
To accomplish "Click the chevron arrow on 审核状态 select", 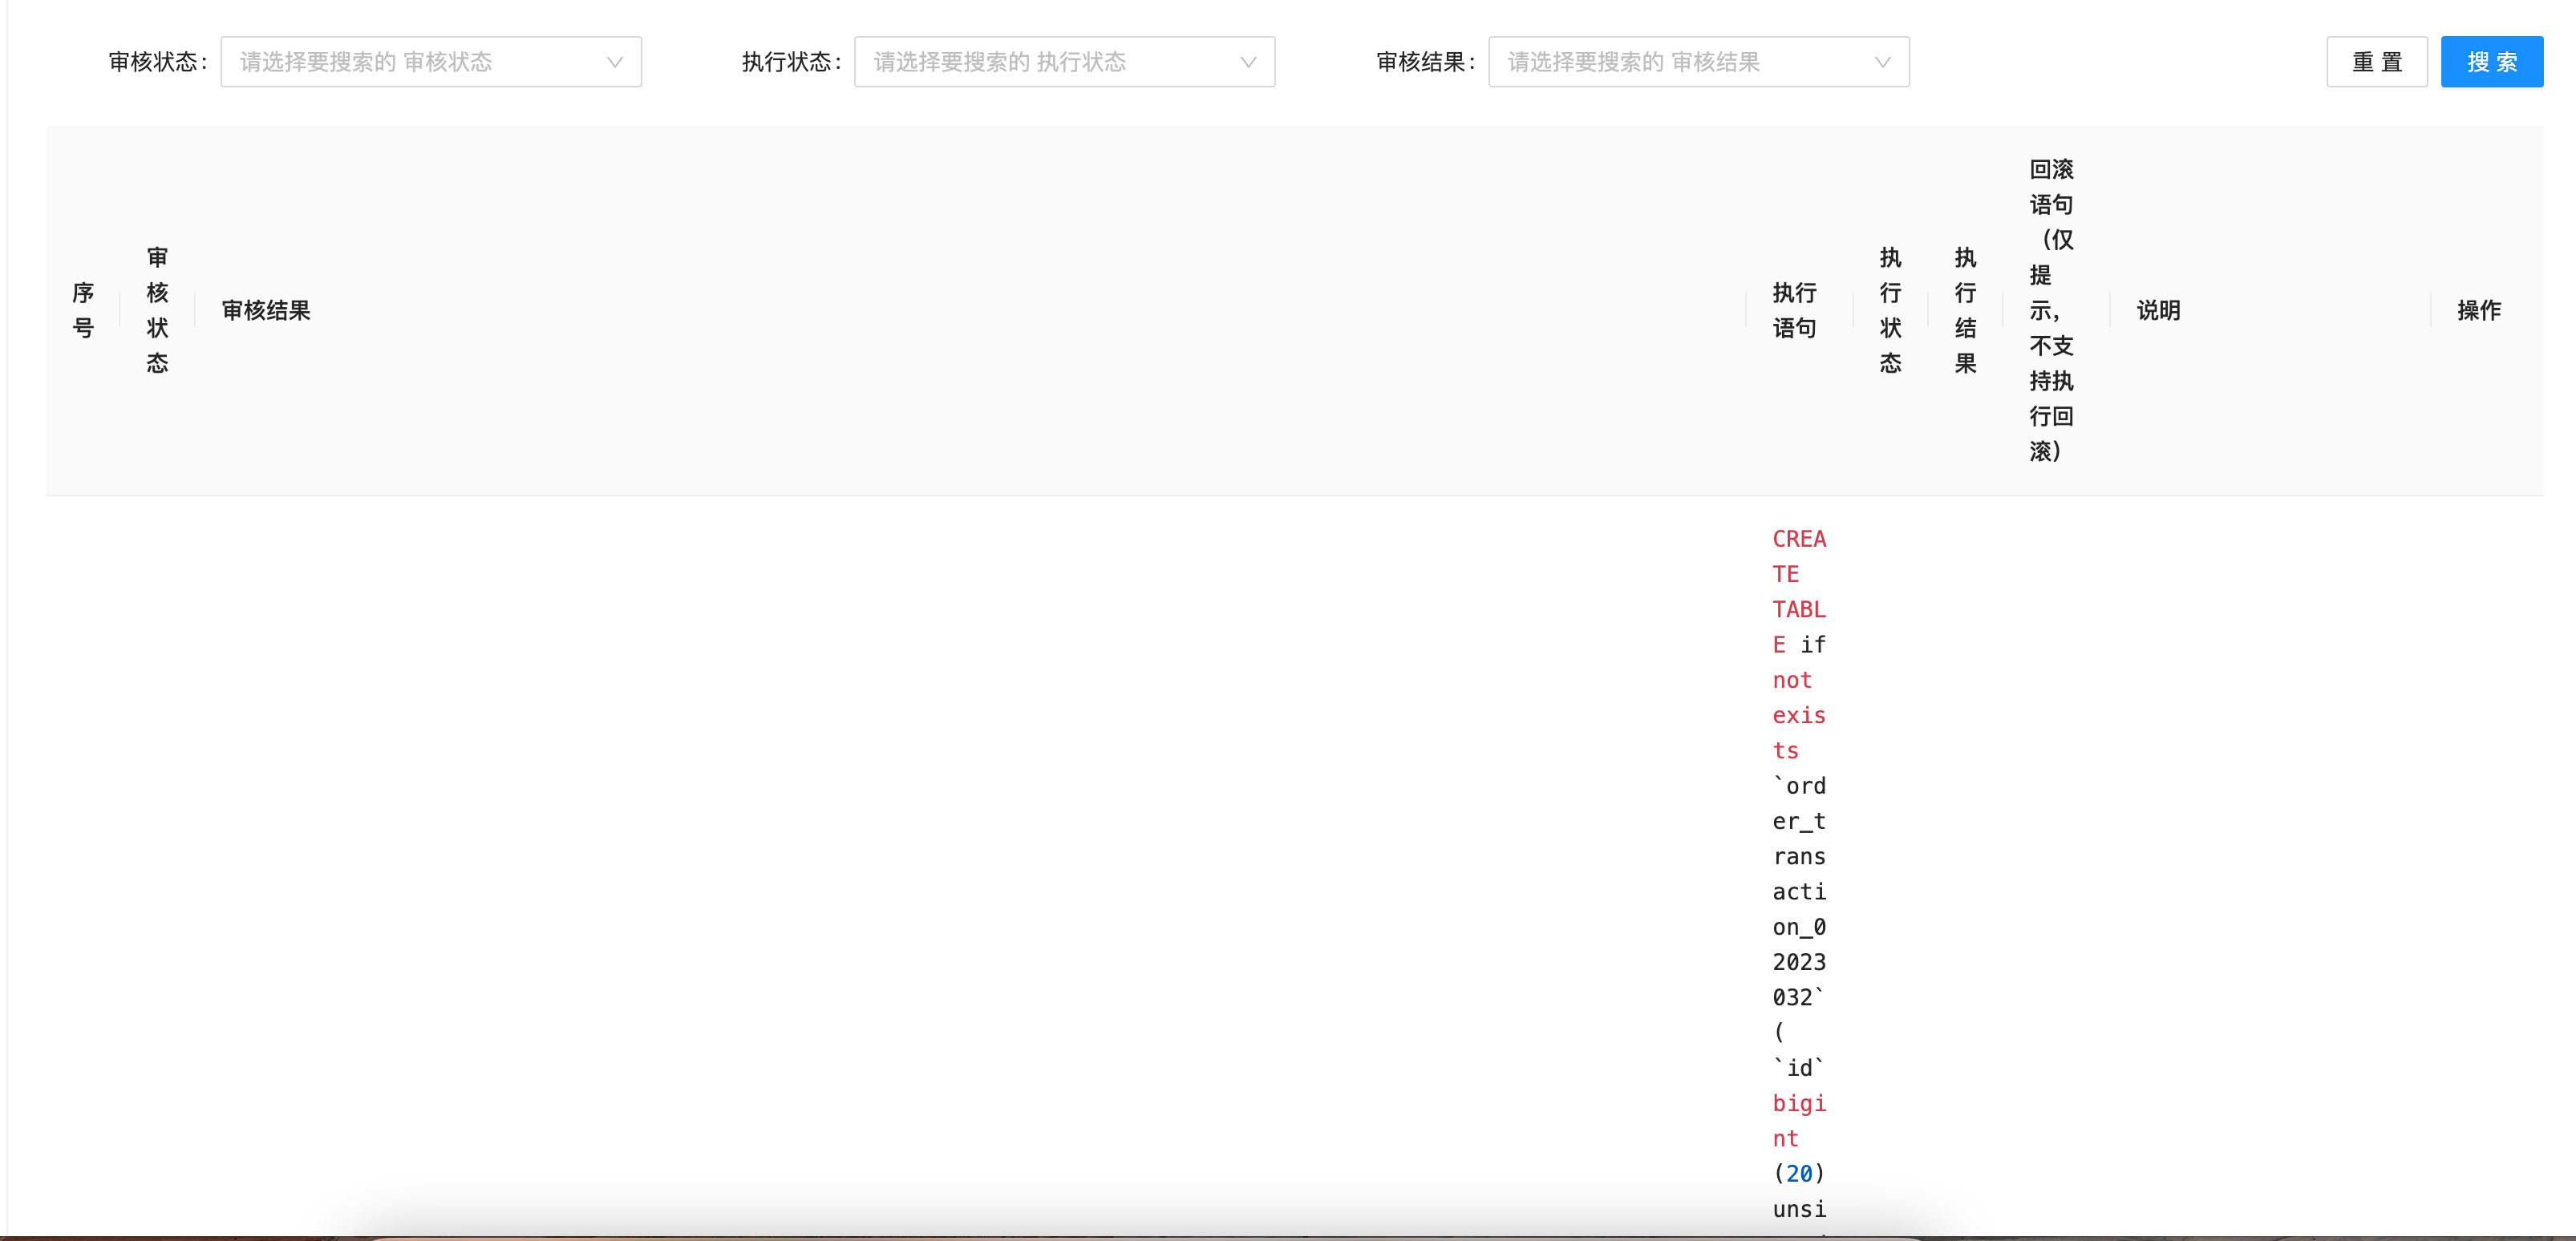I will pyautogui.click(x=616, y=61).
